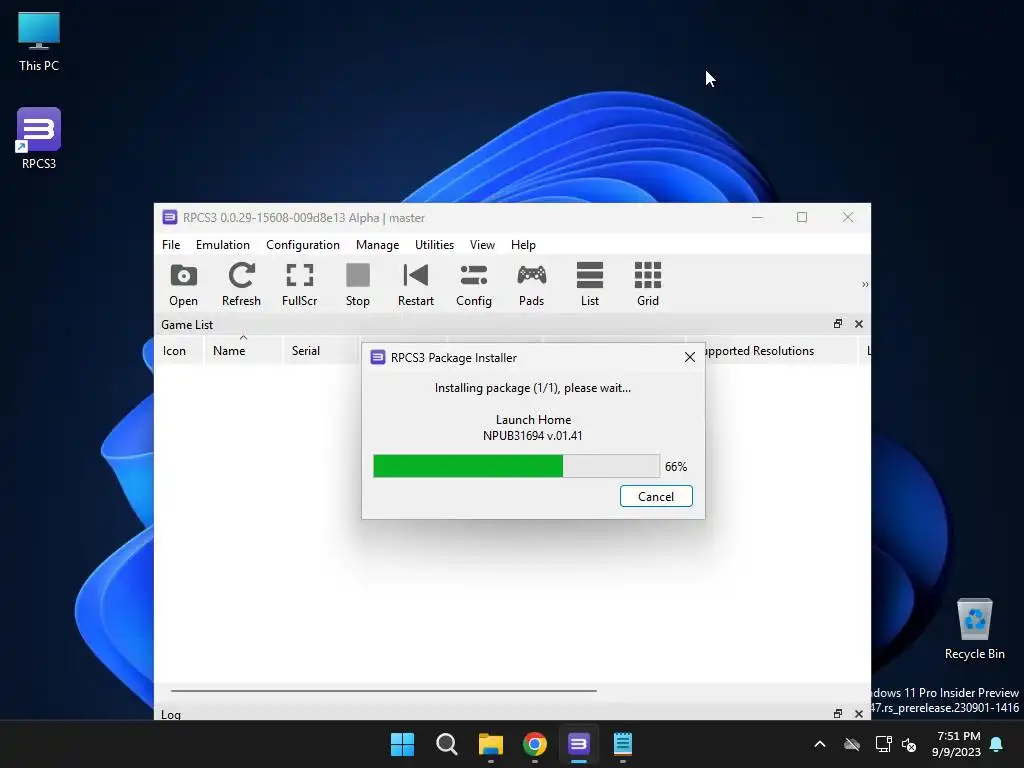Screen dimensions: 1024x768
Task: Open the Utilities menu
Action: pyautogui.click(x=434, y=245)
